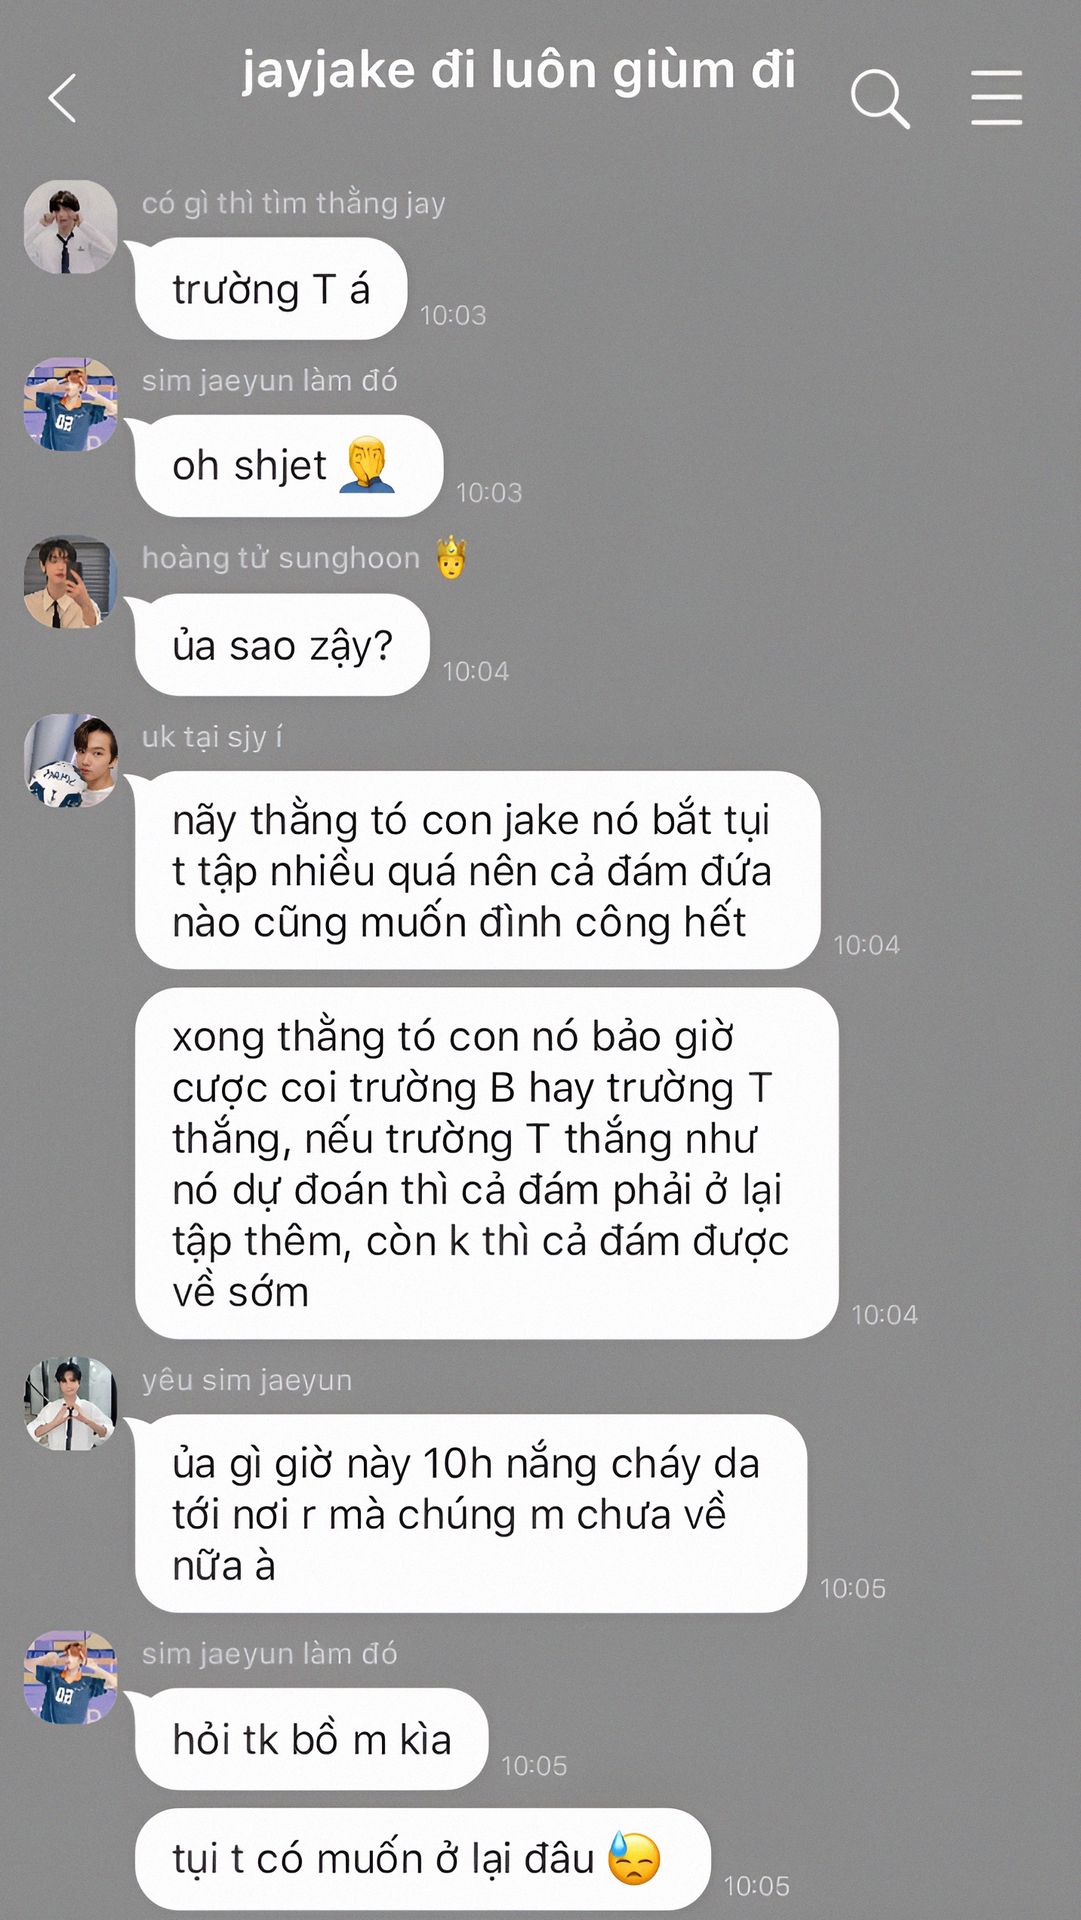Image resolution: width=1081 pixels, height=1920 pixels.
Task: Open the hamburger menu icon
Action: point(997,98)
